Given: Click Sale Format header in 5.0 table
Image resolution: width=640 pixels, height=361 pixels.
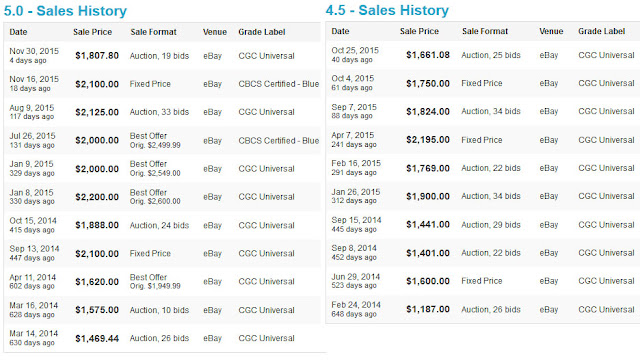Looking at the screenshot, I should [x=153, y=32].
